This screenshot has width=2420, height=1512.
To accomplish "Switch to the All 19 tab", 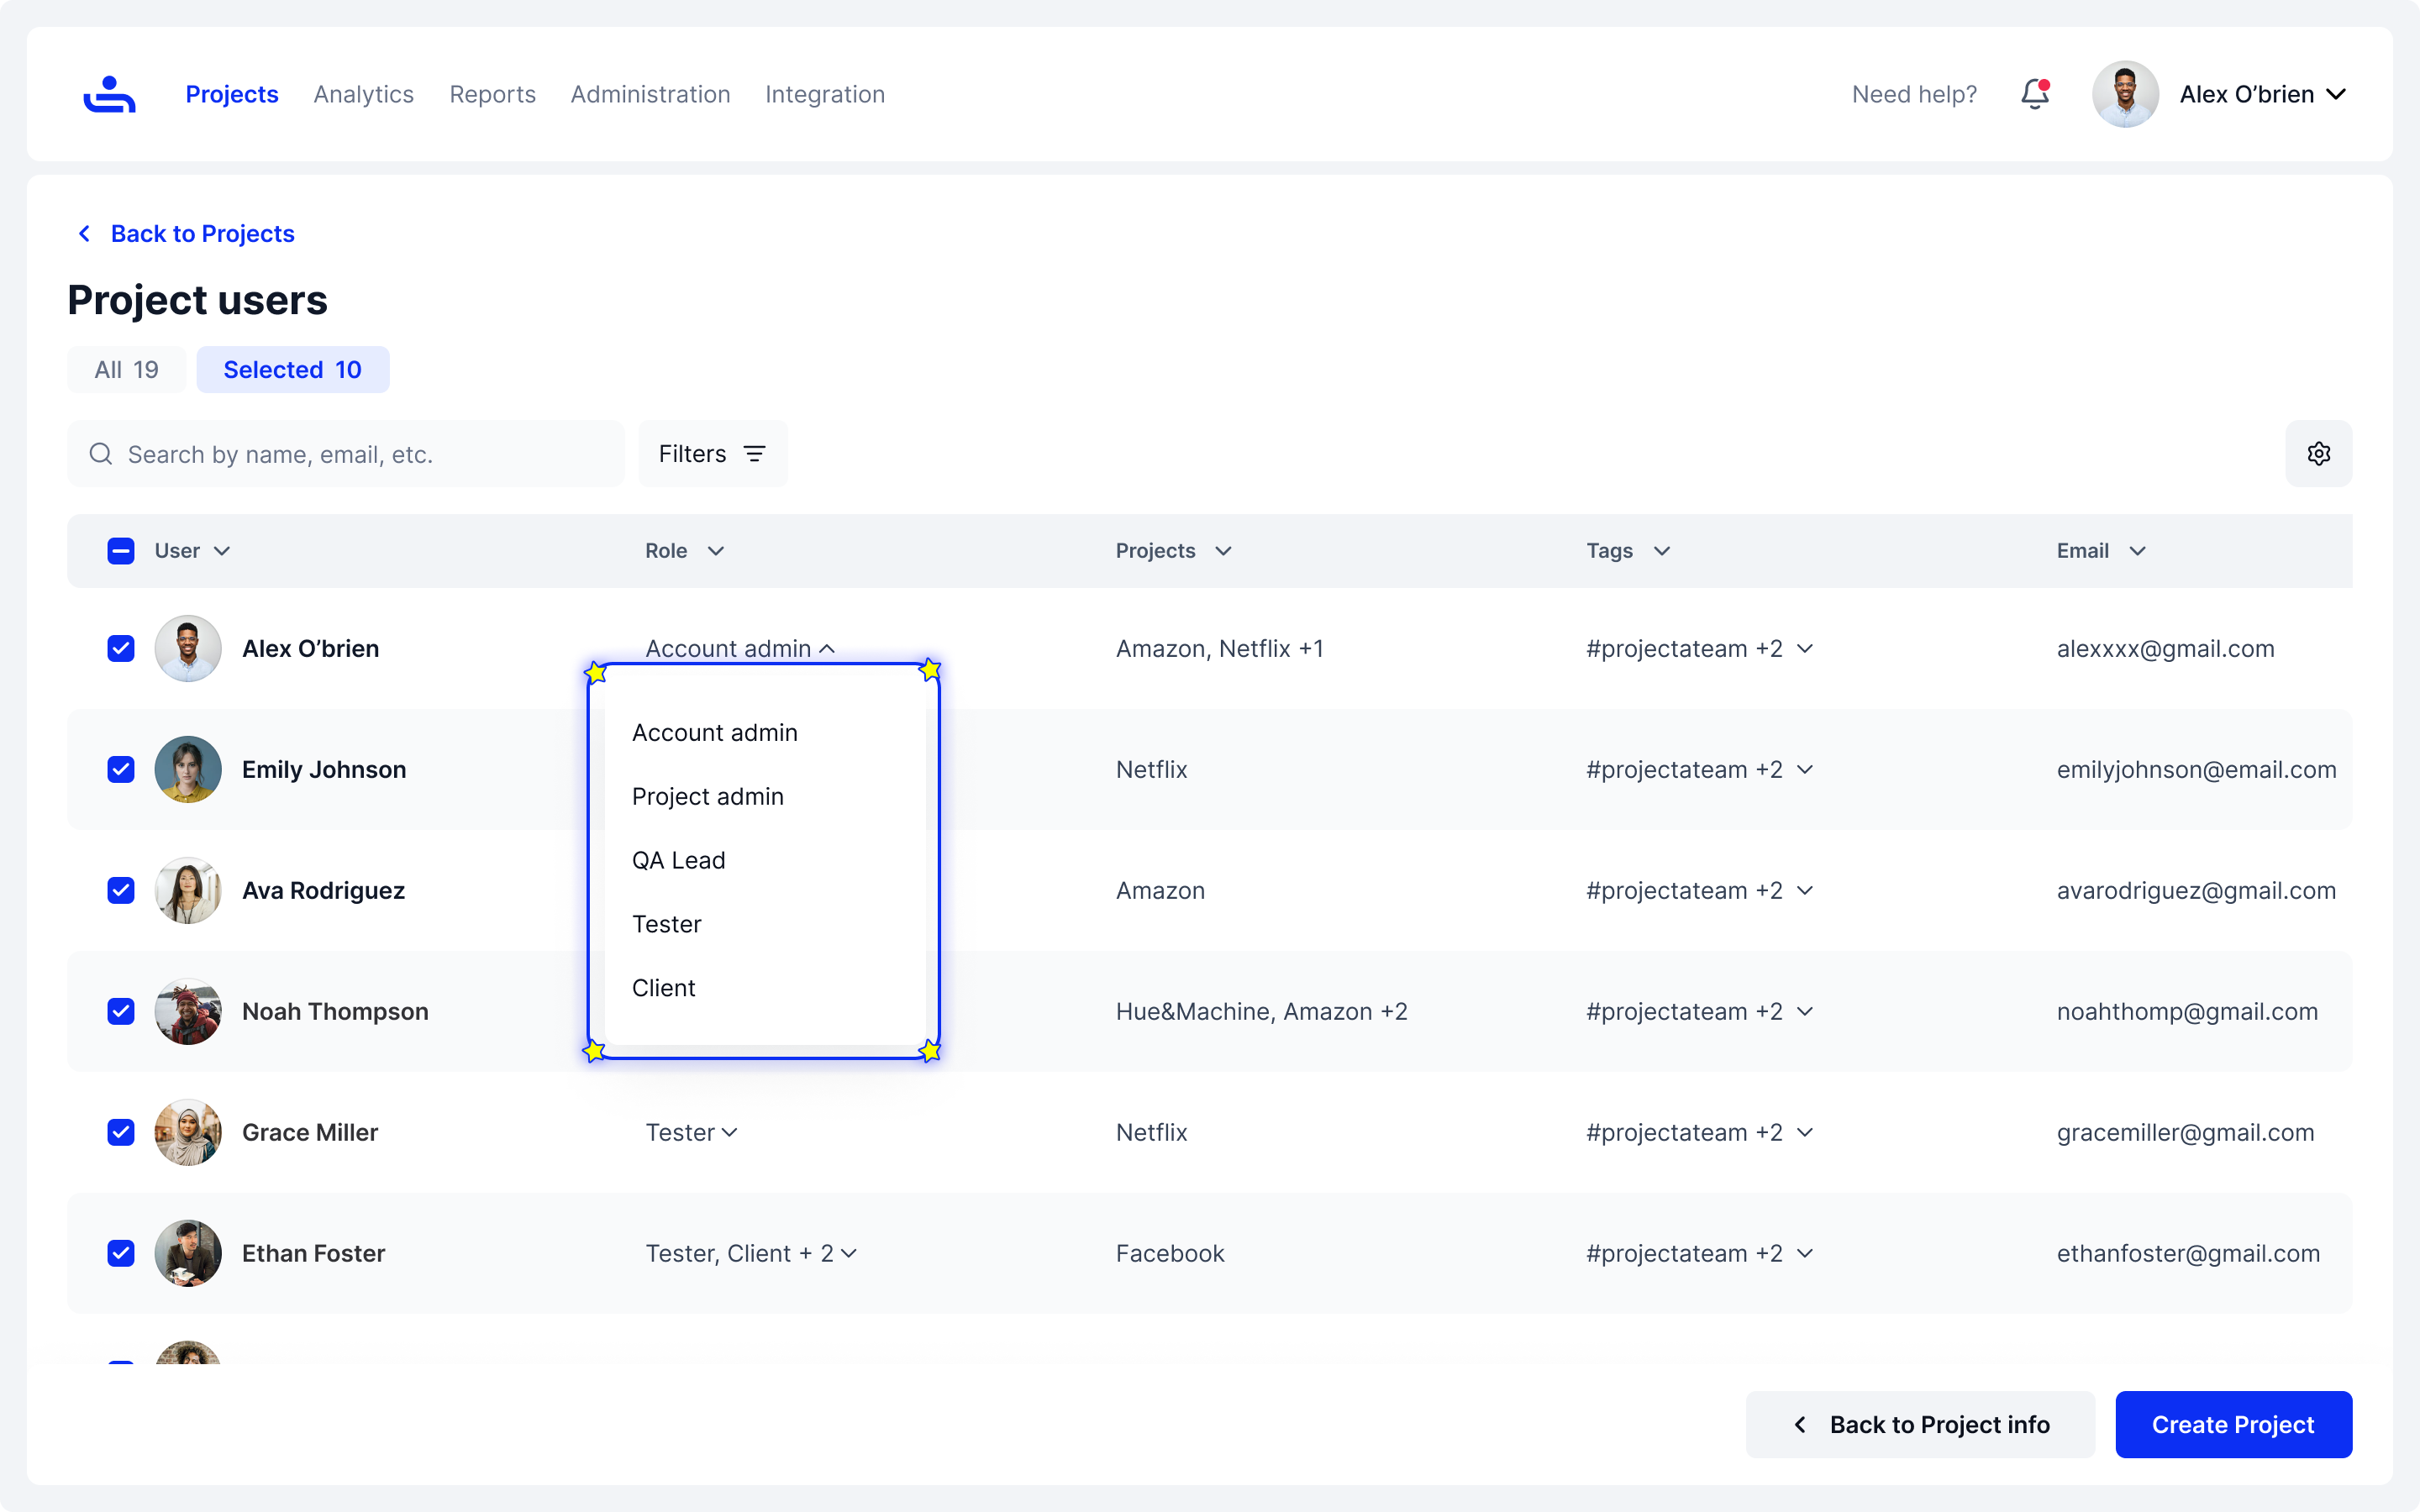I will coord(126,370).
